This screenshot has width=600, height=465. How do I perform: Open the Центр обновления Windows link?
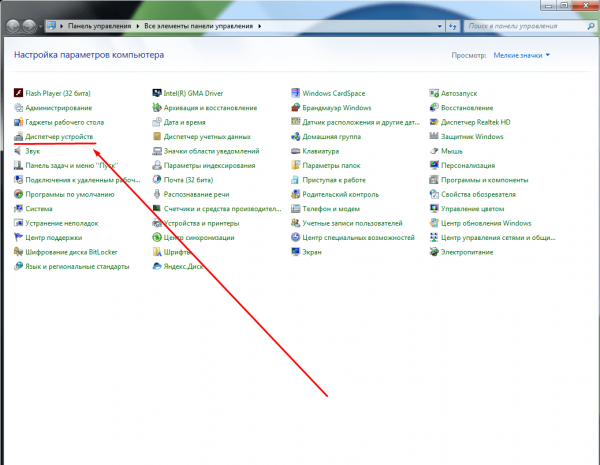click(x=486, y=223)
